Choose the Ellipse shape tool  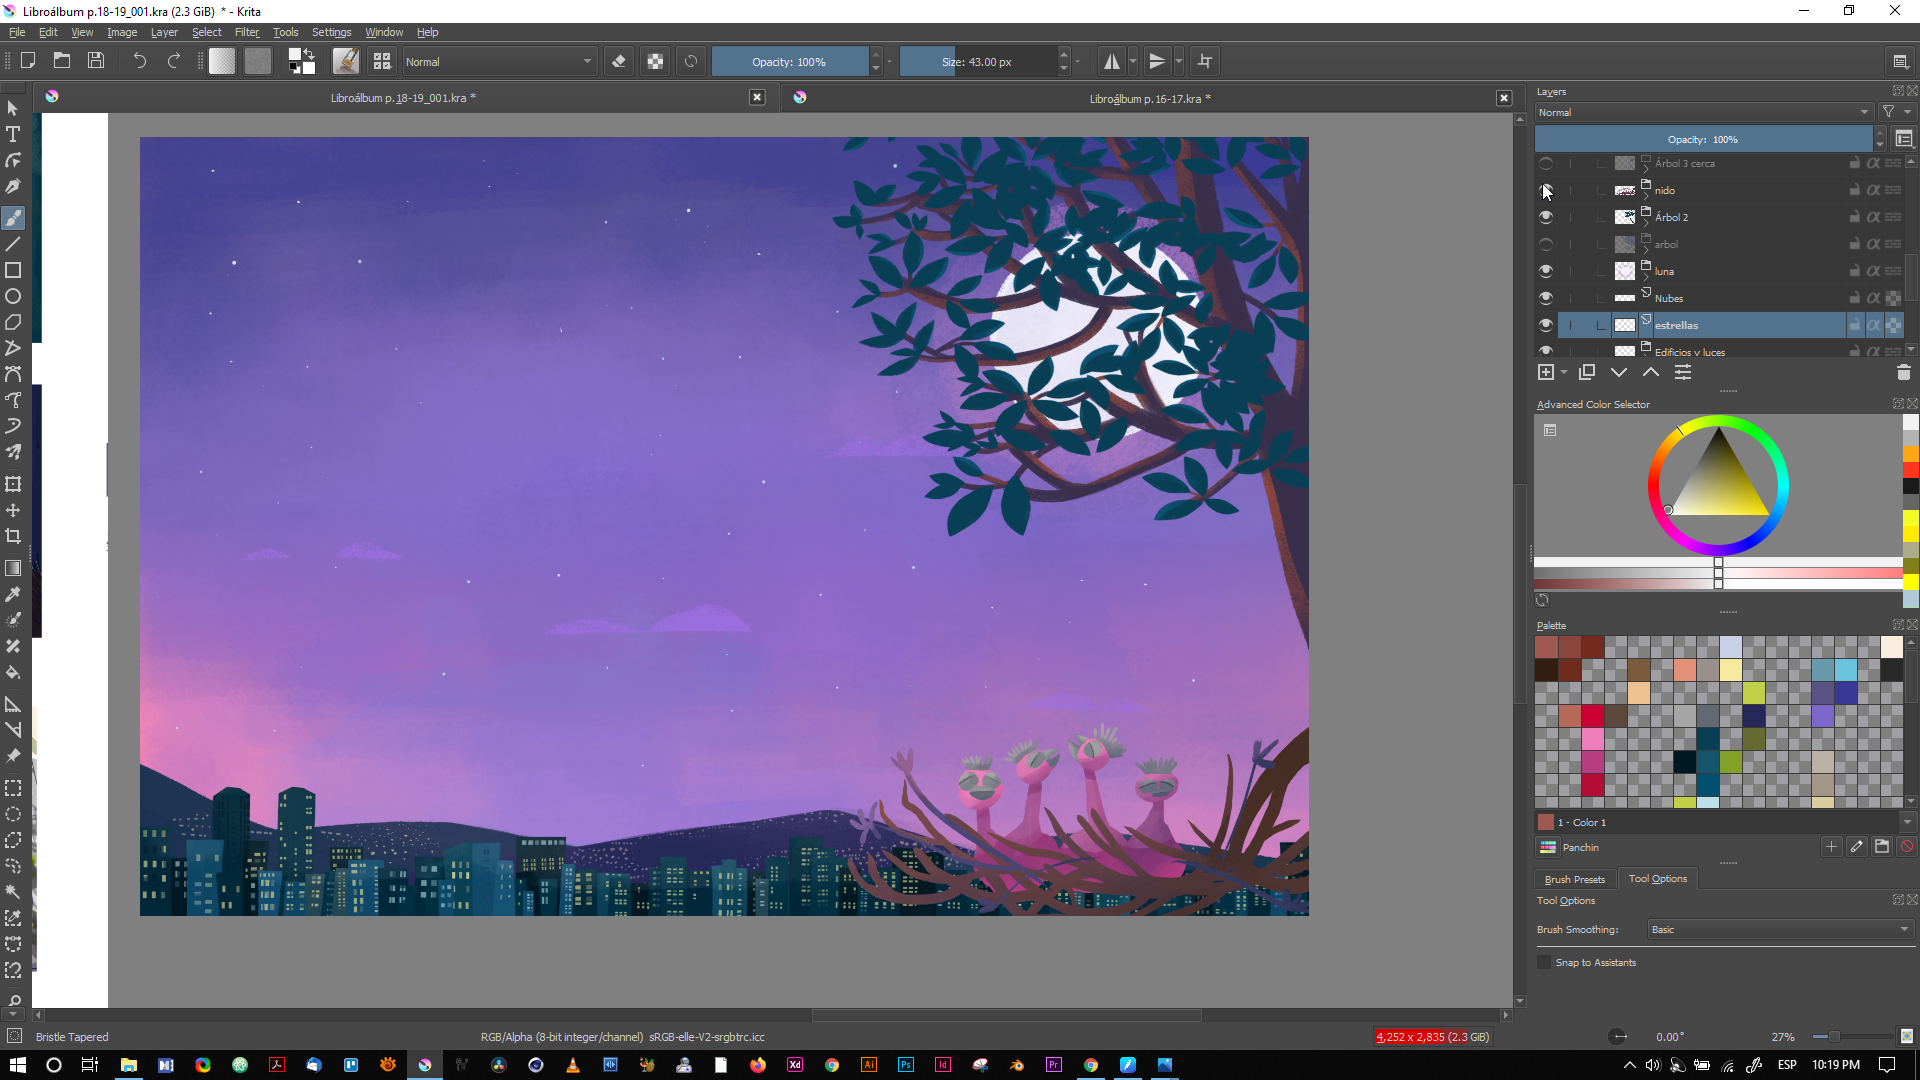13,296
